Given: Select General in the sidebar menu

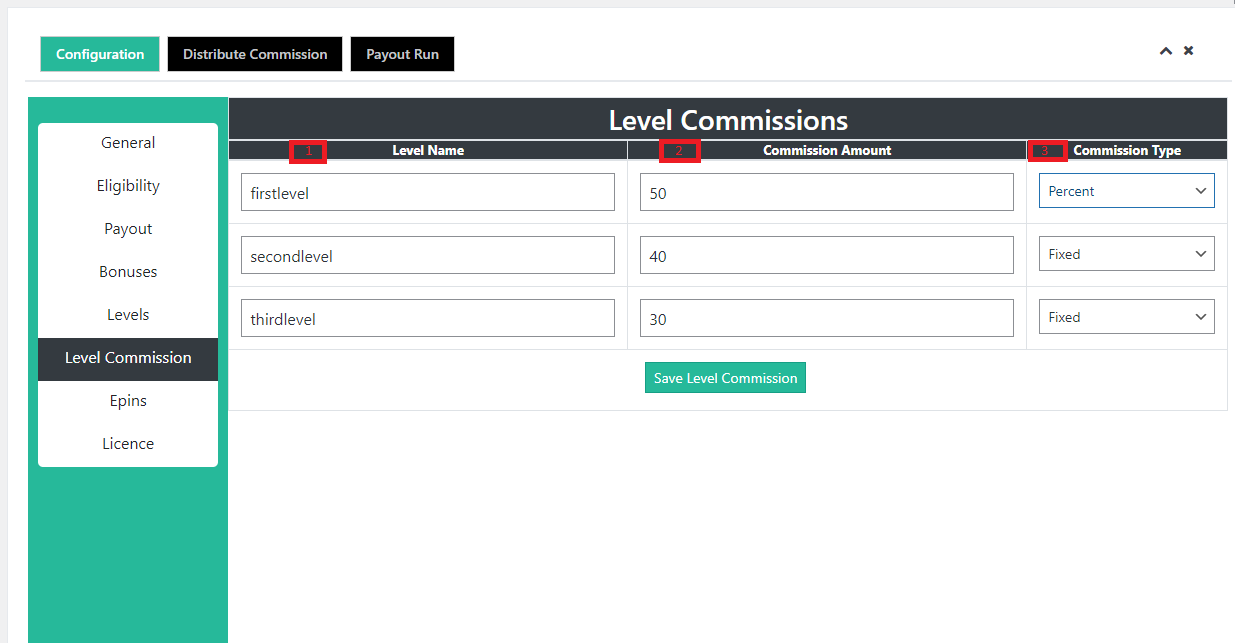Looking at the screenshot, I should click(x=128, y=143).
